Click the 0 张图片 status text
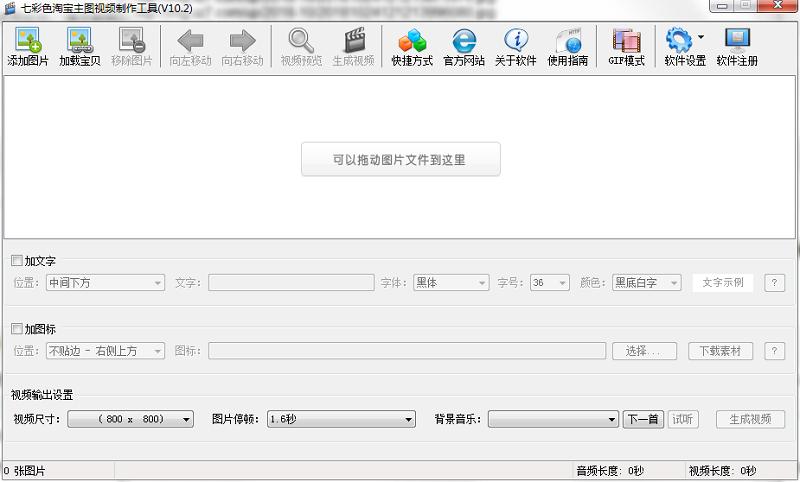This screenshot has width=800, height=482. point(24,471)
